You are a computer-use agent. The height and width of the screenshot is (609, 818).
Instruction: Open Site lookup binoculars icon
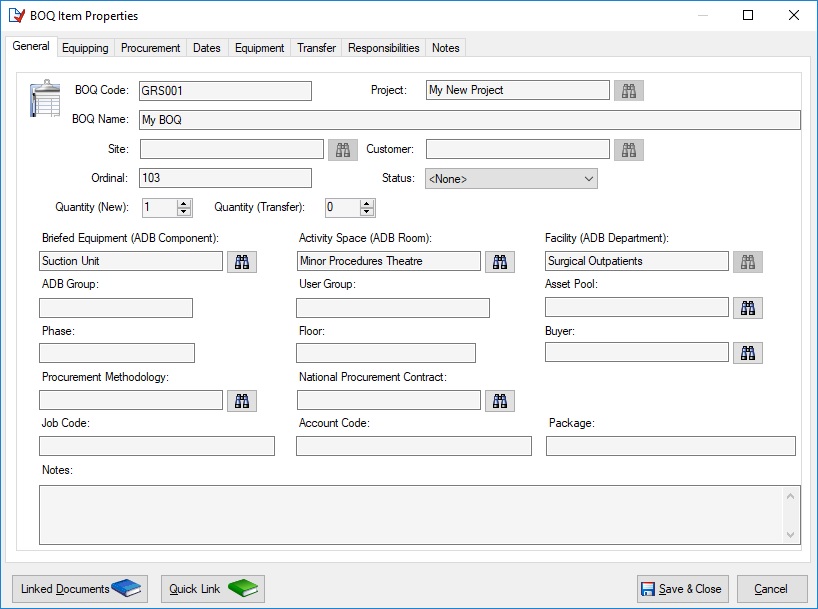[x=342, y=150]
